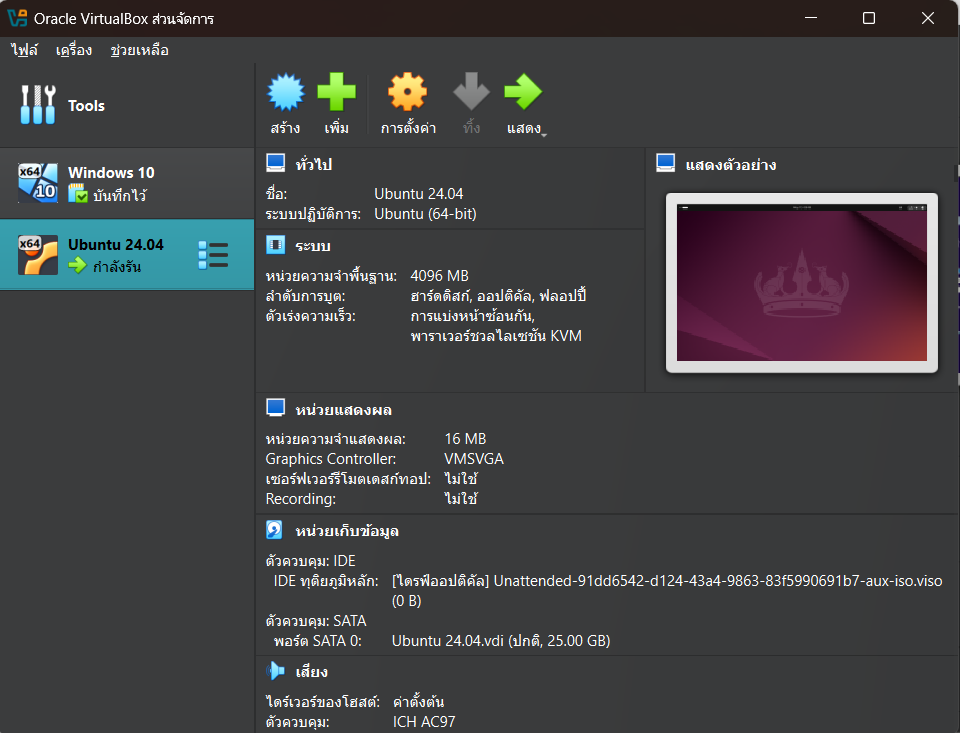Open the ไฟล์ (File) menu

24,50
